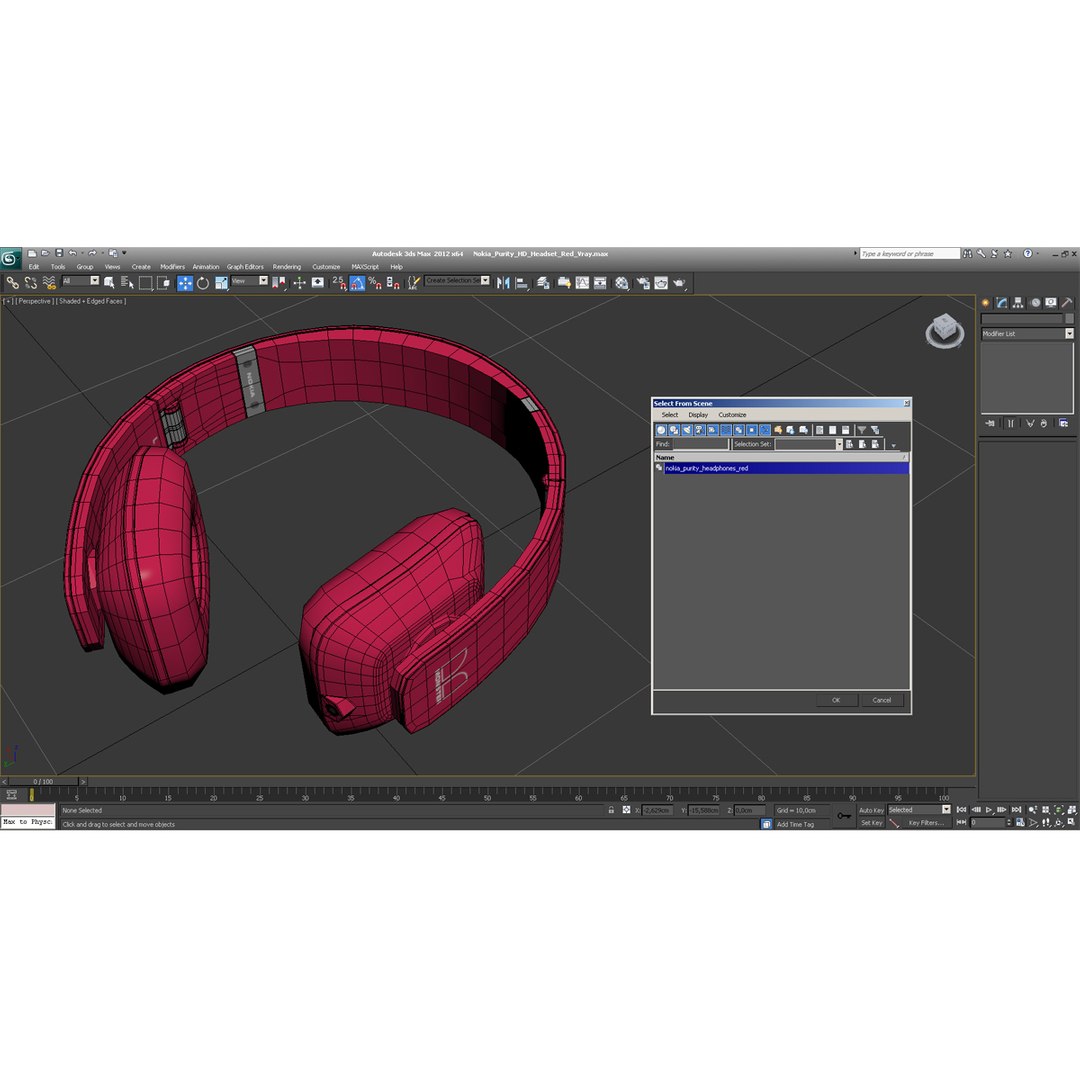Click the Set Keys key icon

click(x=844, y=816)
